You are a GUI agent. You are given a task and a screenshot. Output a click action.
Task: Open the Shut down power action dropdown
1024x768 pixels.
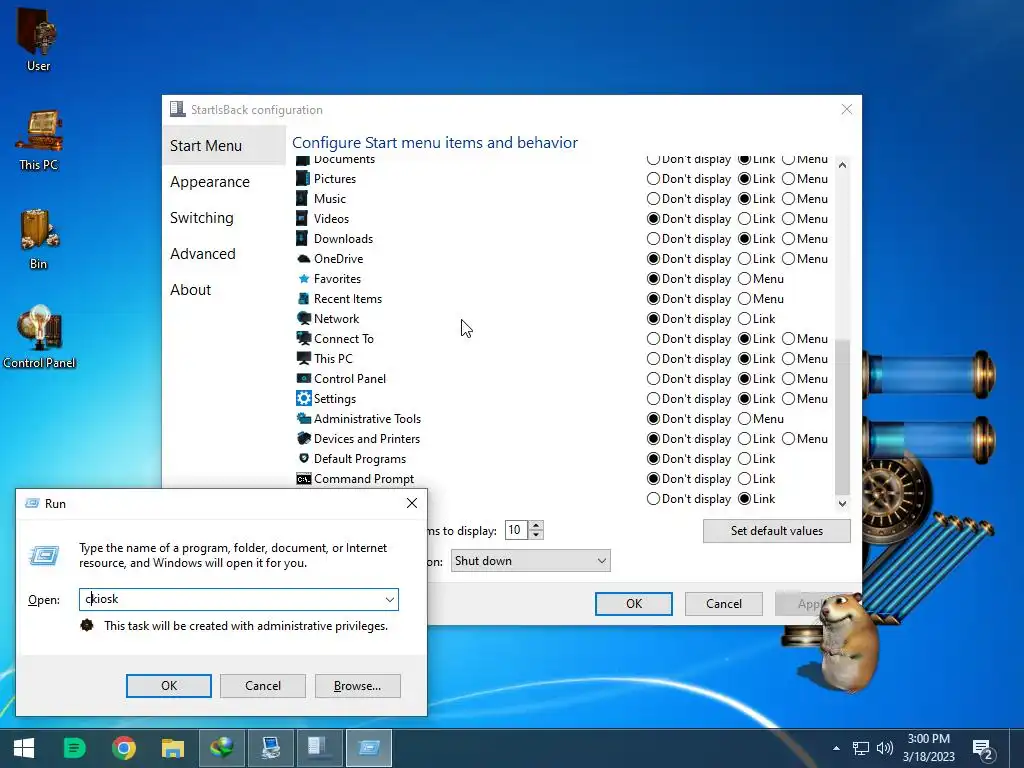coord(530,560)
